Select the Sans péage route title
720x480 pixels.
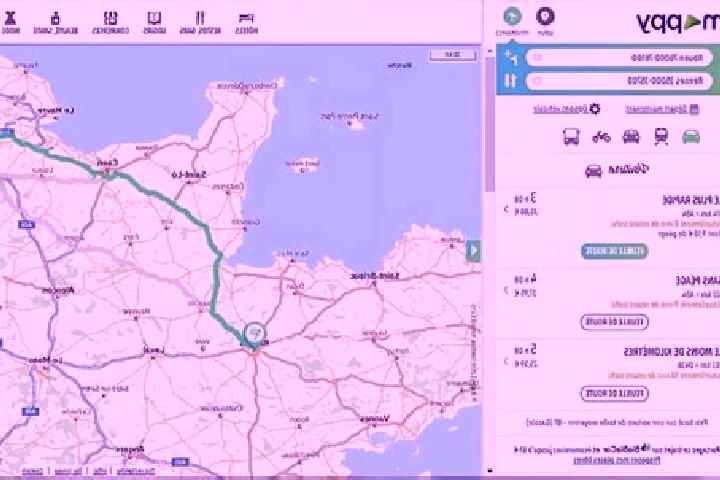[x=698, y=280]
